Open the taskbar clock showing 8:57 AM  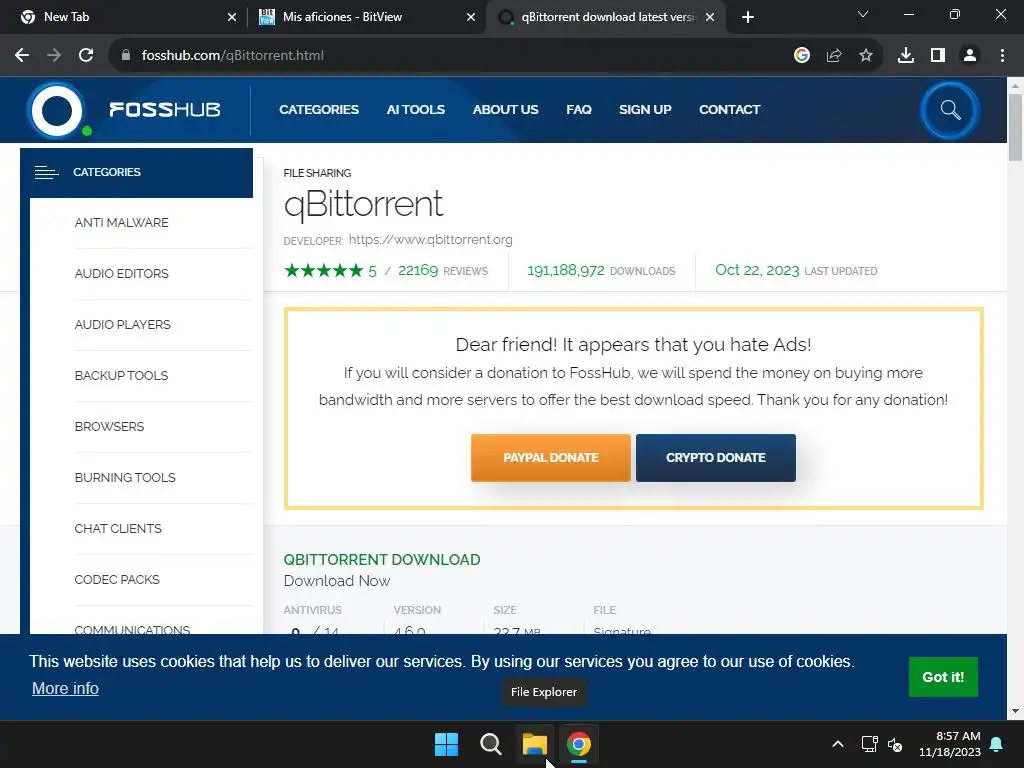pos(950,744)
